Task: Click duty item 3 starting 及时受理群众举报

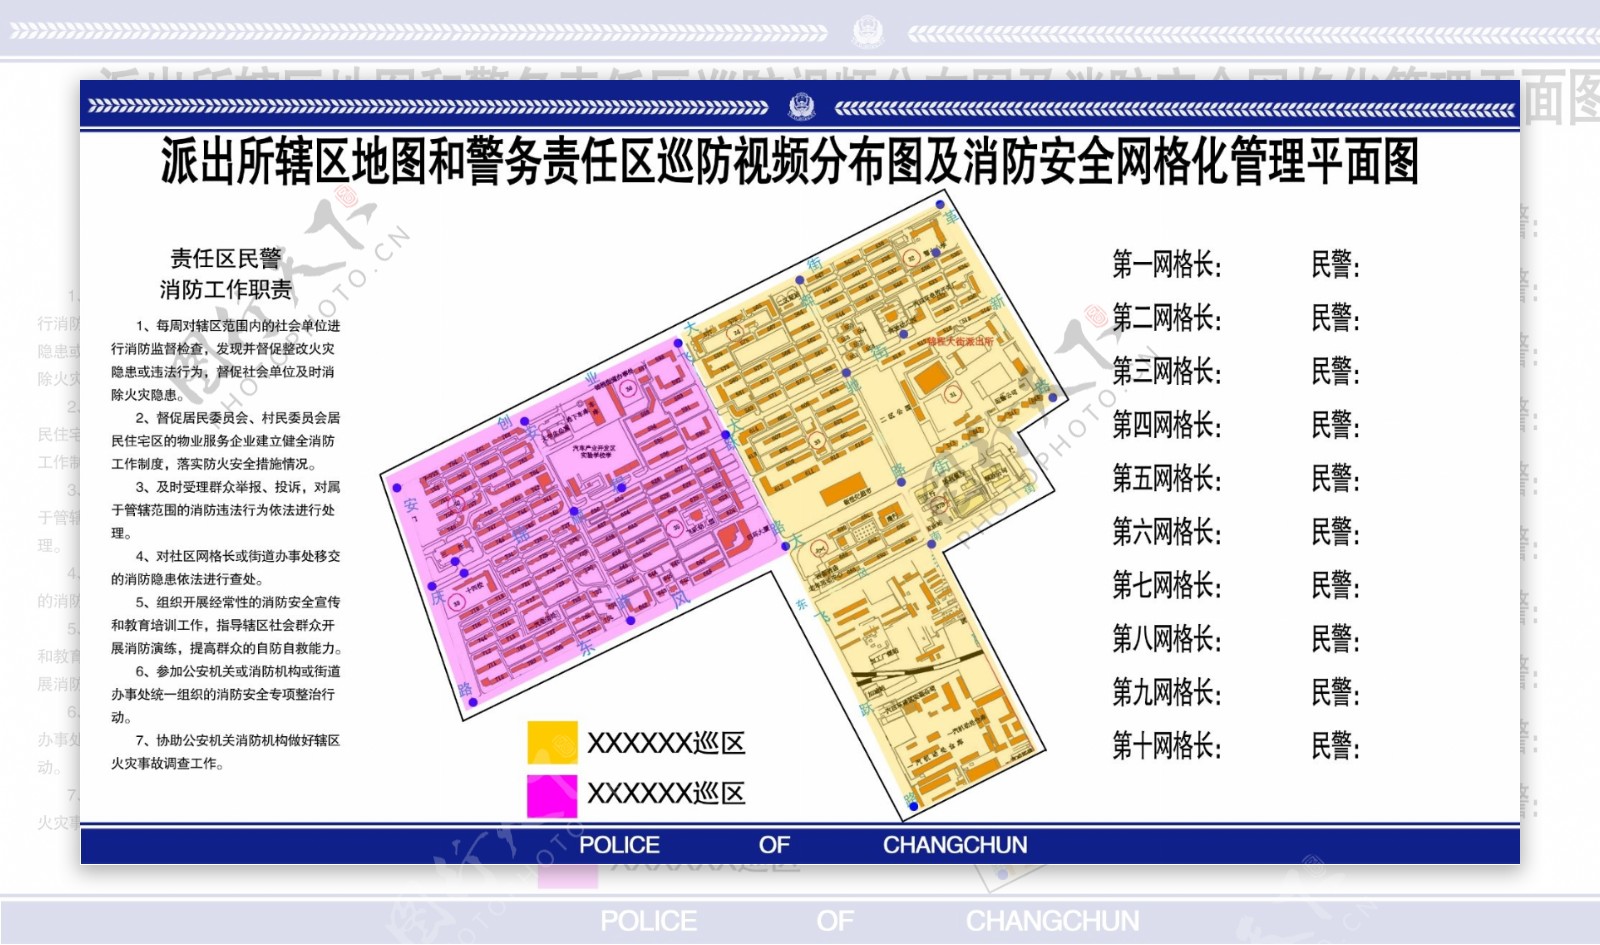Action: (x=225, y=510)
